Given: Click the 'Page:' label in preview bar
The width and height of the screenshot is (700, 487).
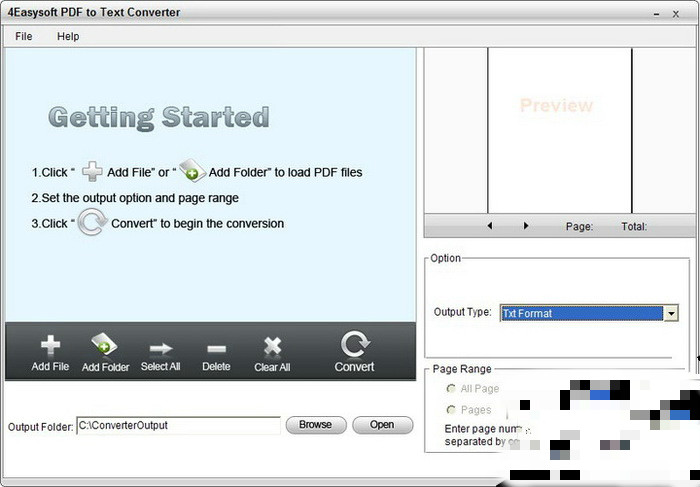Looking at the screenshot, I should [x=579, y=226].
